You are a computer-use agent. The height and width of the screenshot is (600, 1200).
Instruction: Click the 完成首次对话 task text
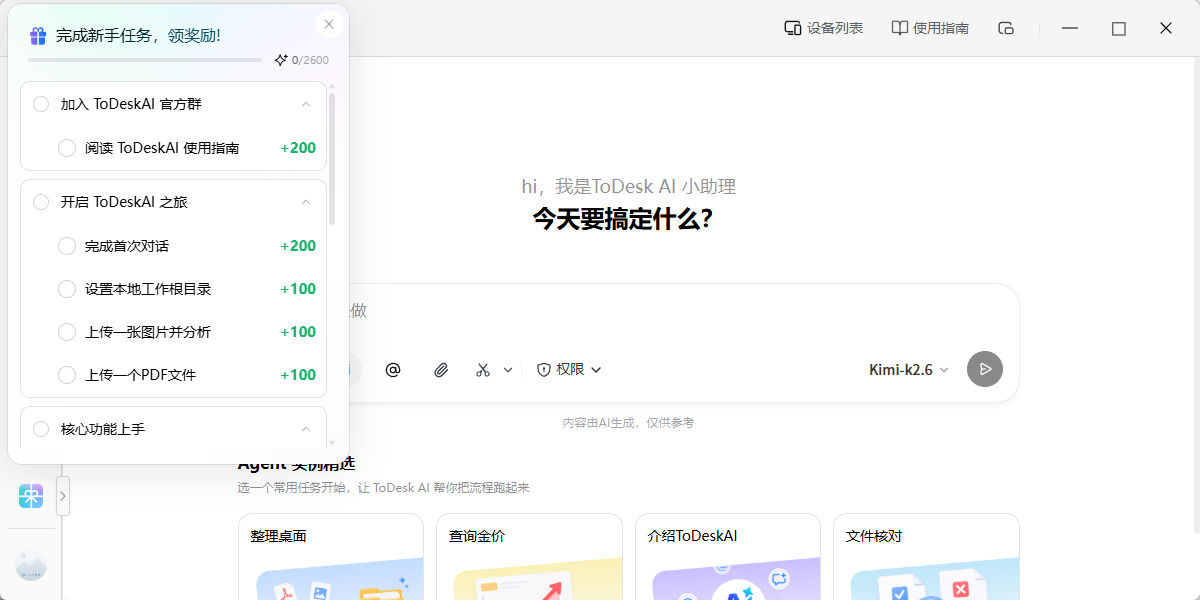click(x=127, y=246)
